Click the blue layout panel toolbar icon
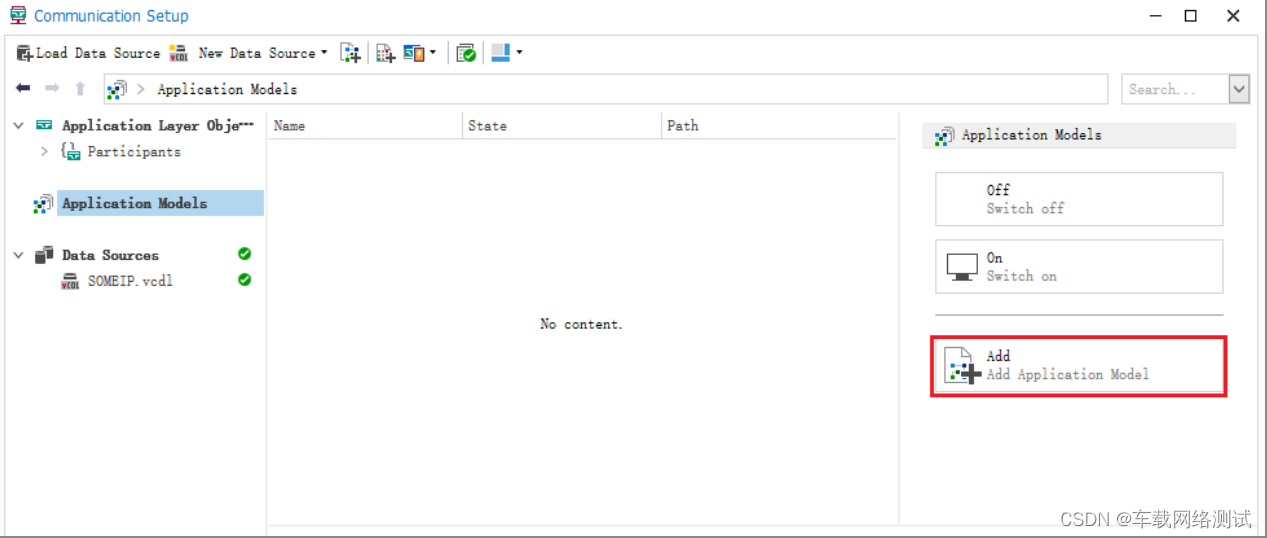Viewport: 1267px width, 538px height. click(501, 53)
